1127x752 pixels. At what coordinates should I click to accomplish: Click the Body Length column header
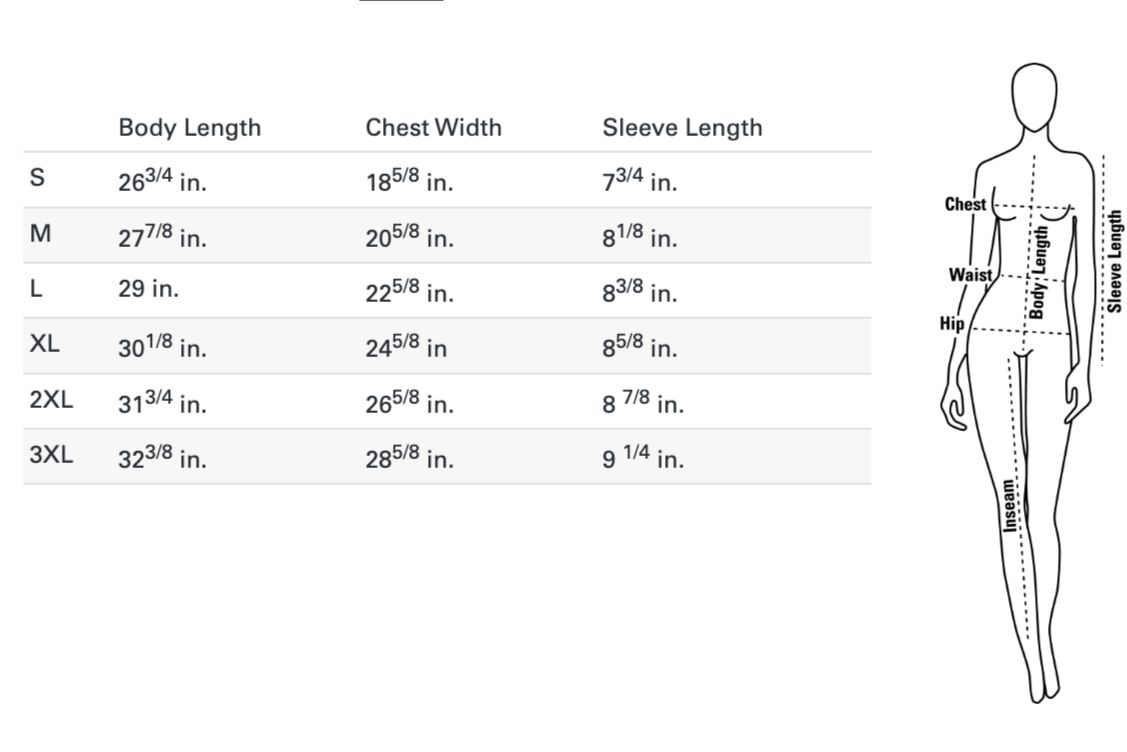pyautogui.click(x=189, y=128)
